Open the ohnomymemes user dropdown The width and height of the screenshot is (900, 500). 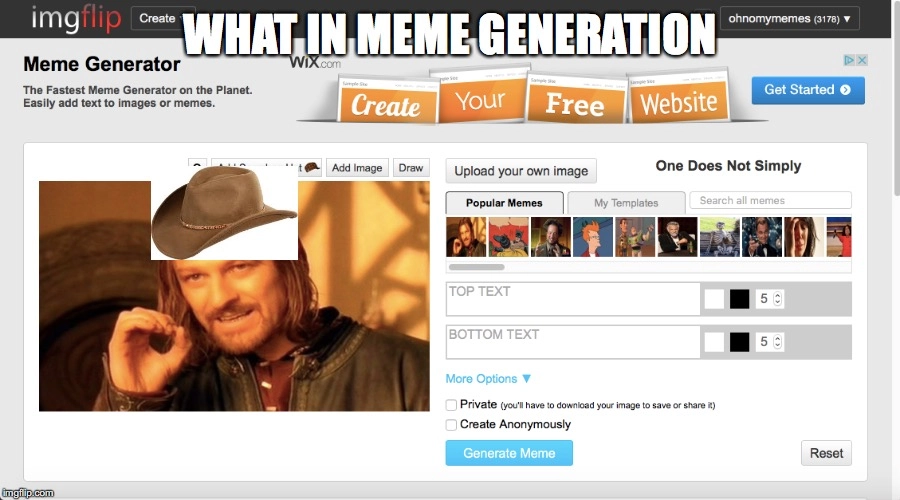pyautogui.click(x=789, y=19)
